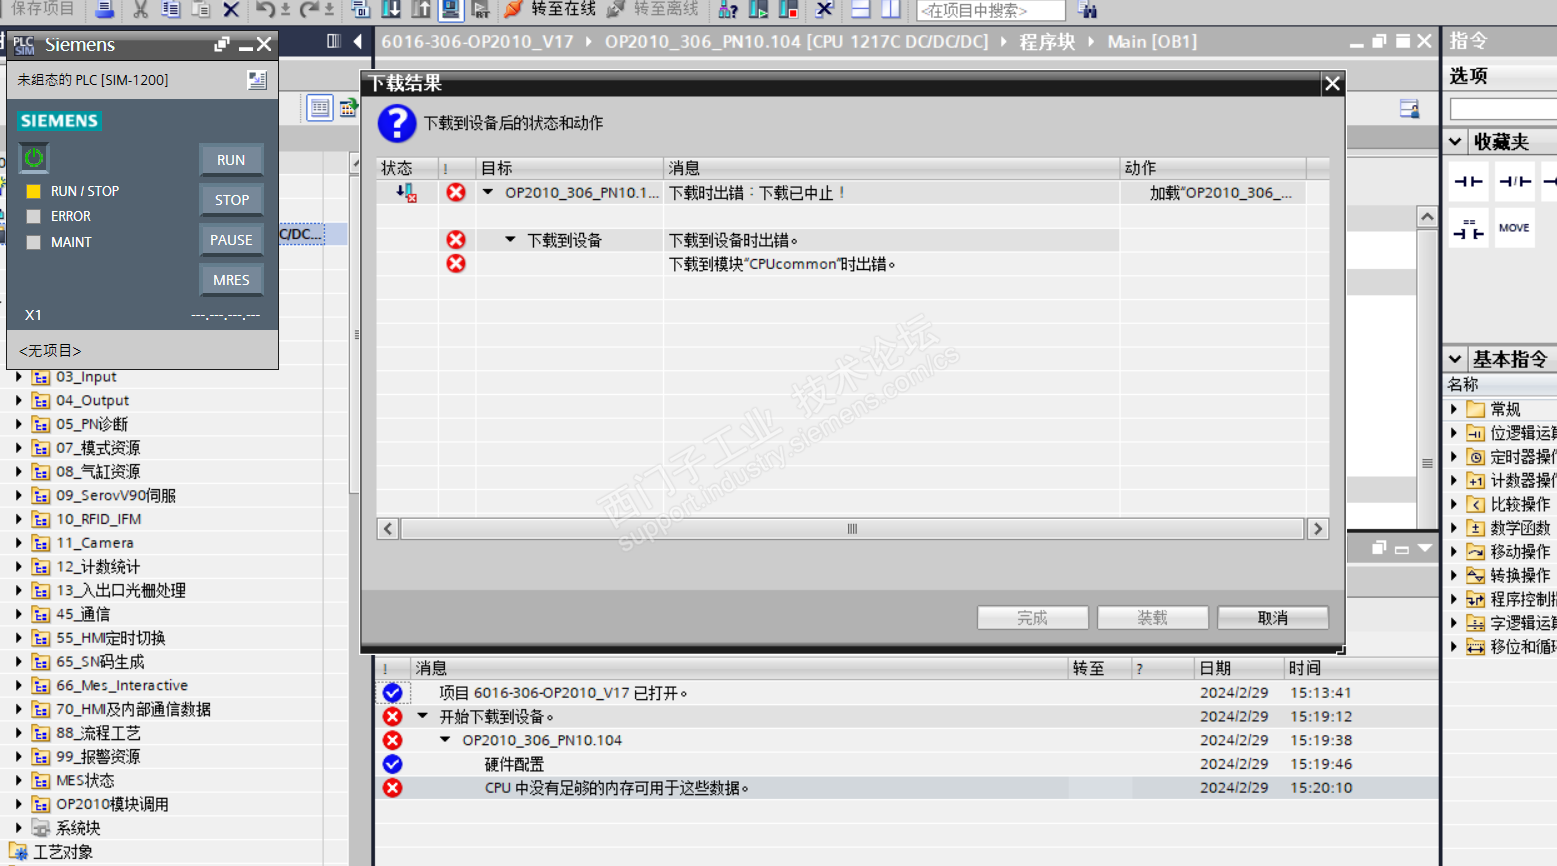Click the PLCSIM switch to project view icon
This screenshot has height=866, width=1557.
click(x=257, y=80)
